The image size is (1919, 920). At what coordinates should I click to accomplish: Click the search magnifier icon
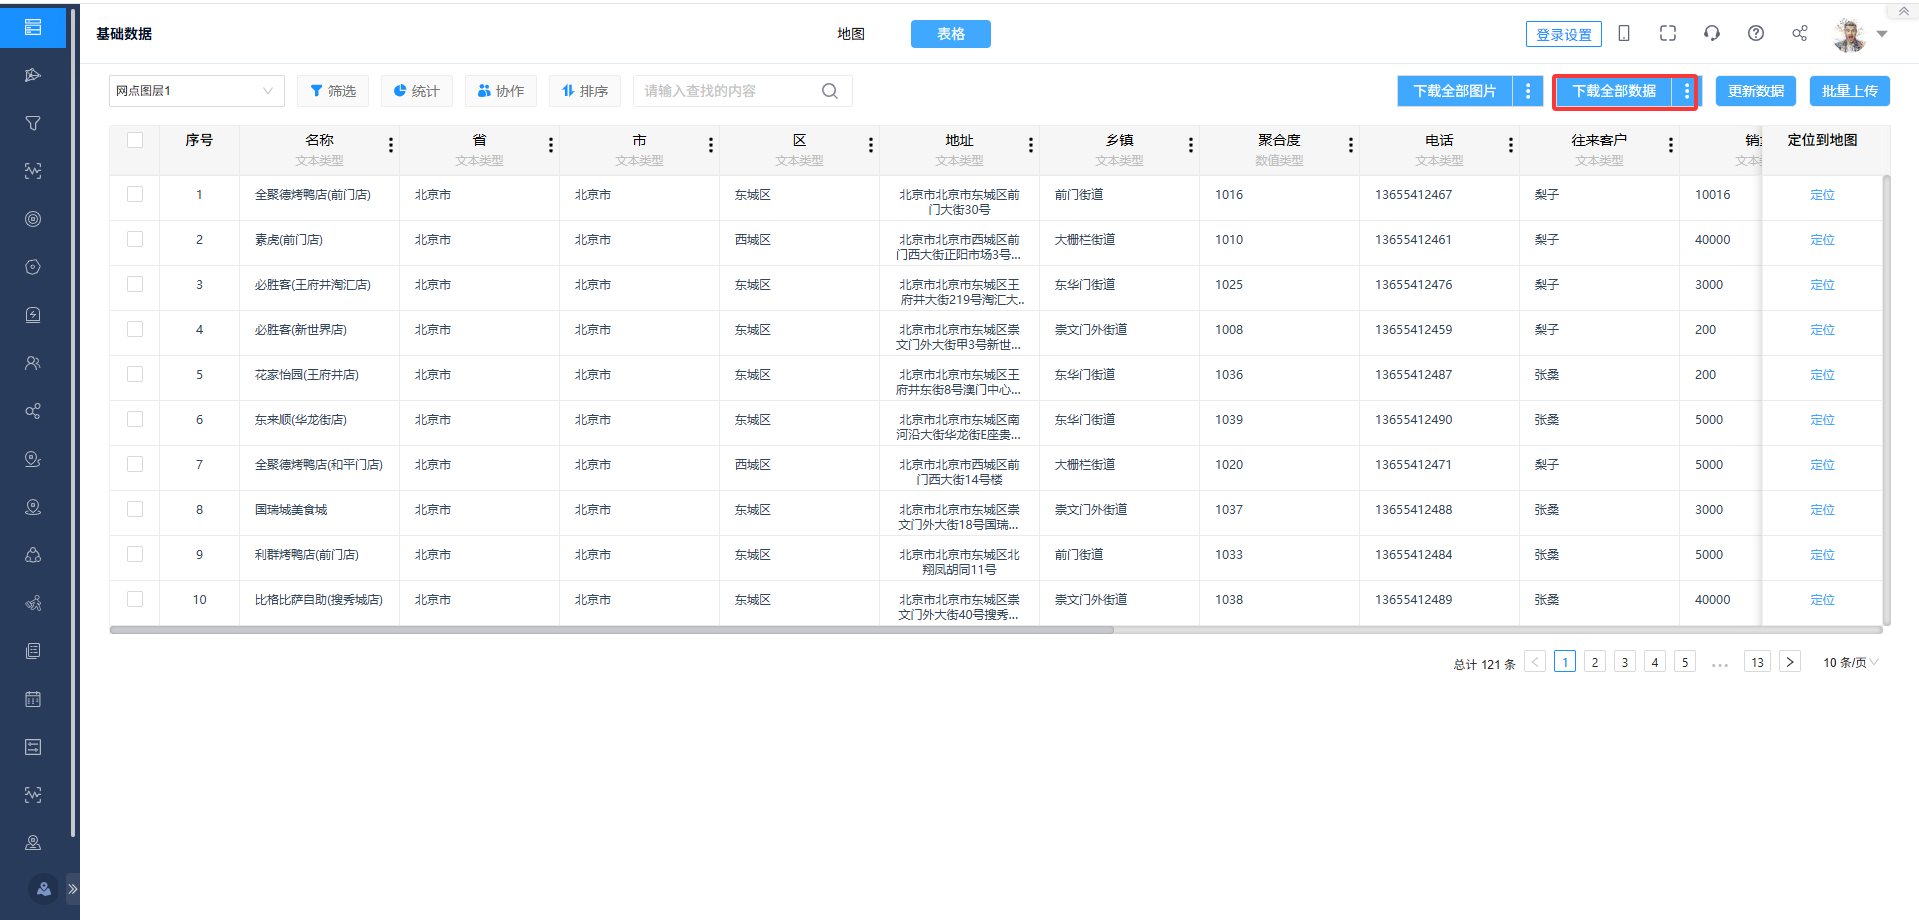pyautogui.click(x=829, y=91)
